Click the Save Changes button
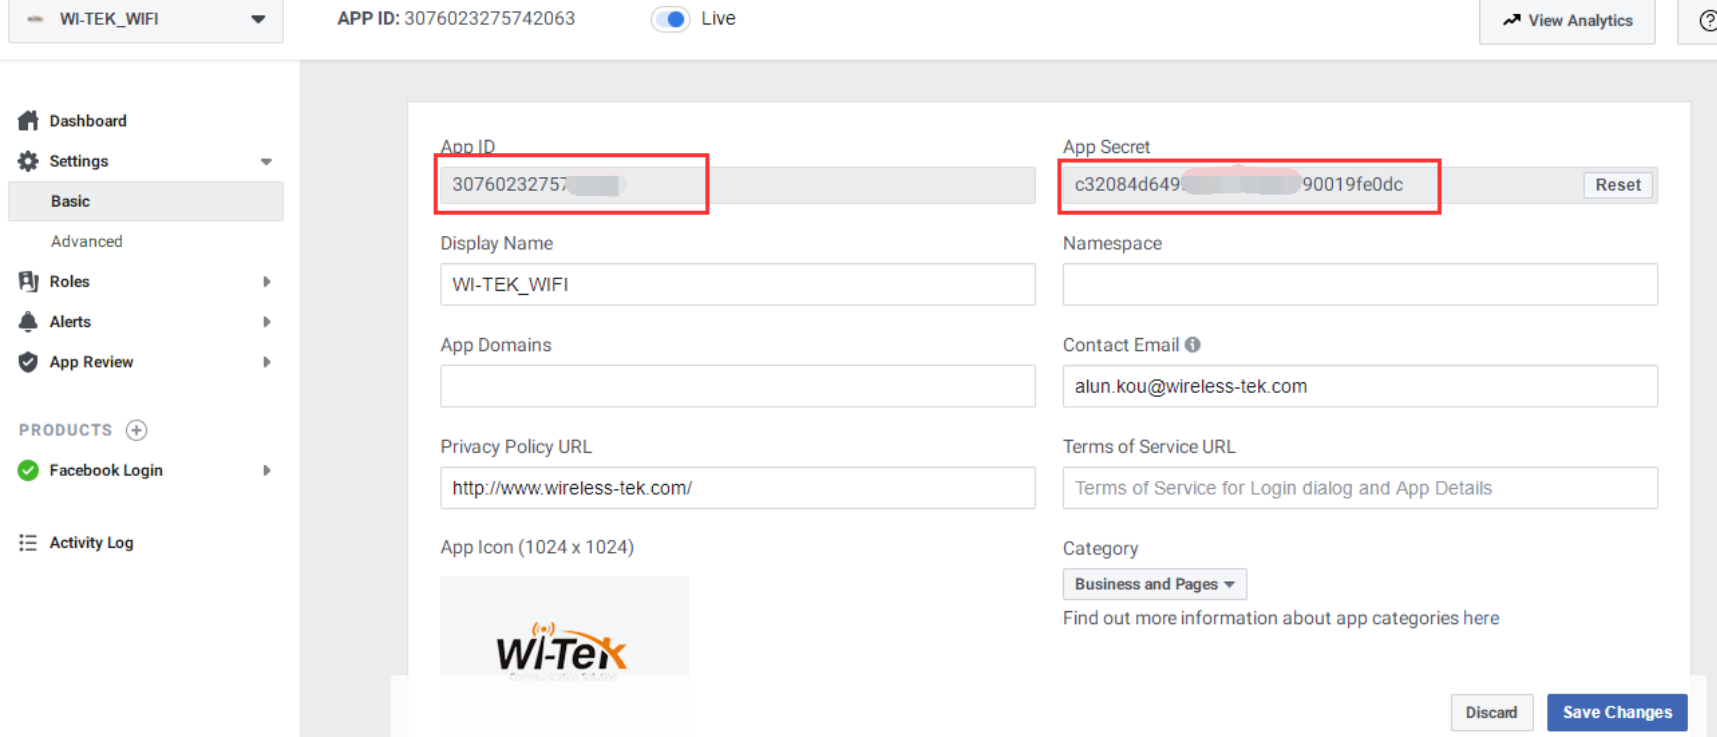 coord(1617,713)
